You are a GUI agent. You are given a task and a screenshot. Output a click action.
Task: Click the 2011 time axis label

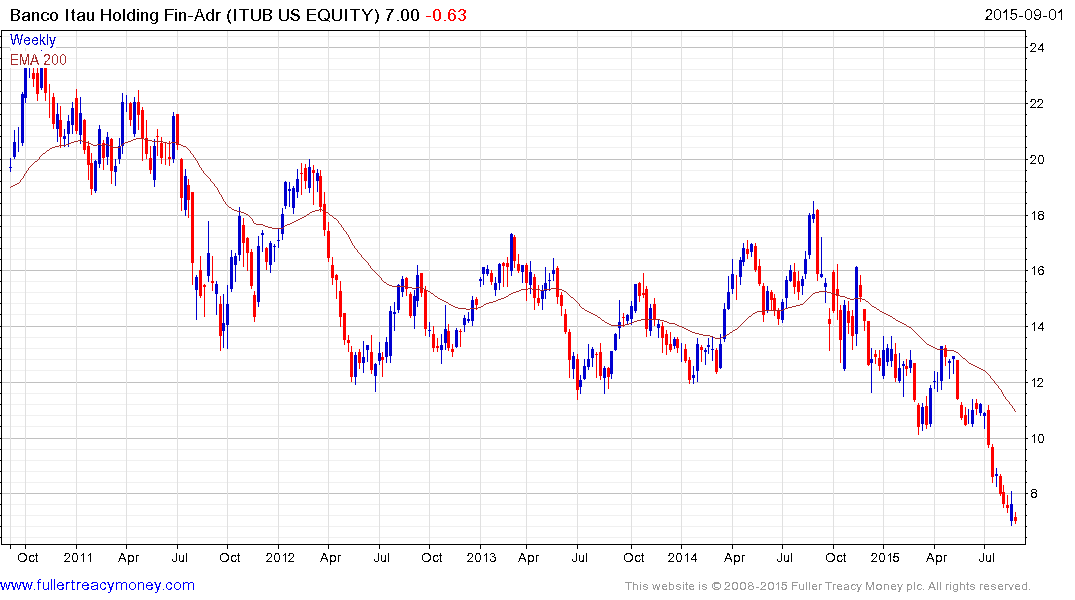[77, 557]
